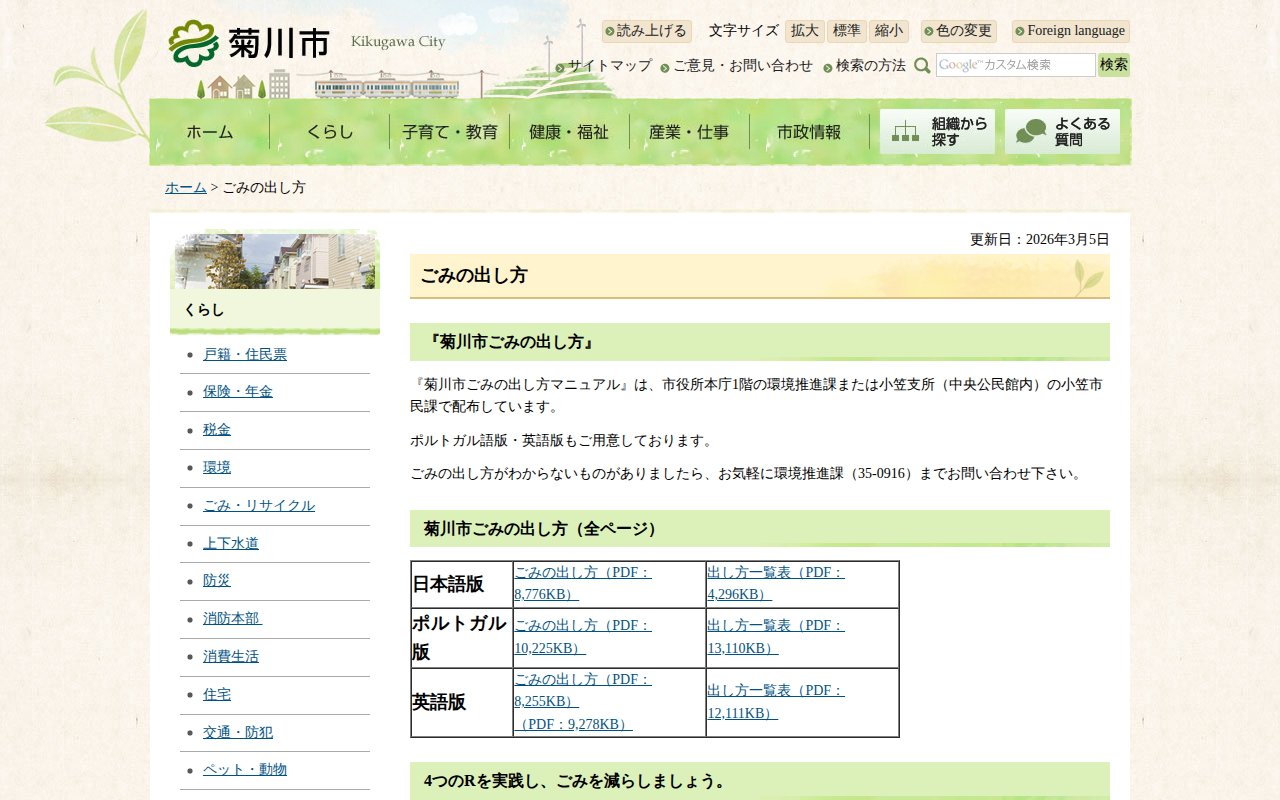This screenshot has width=1280, height=800.
Task: Shrink text with 縮小 button
Action: (889, 31)
